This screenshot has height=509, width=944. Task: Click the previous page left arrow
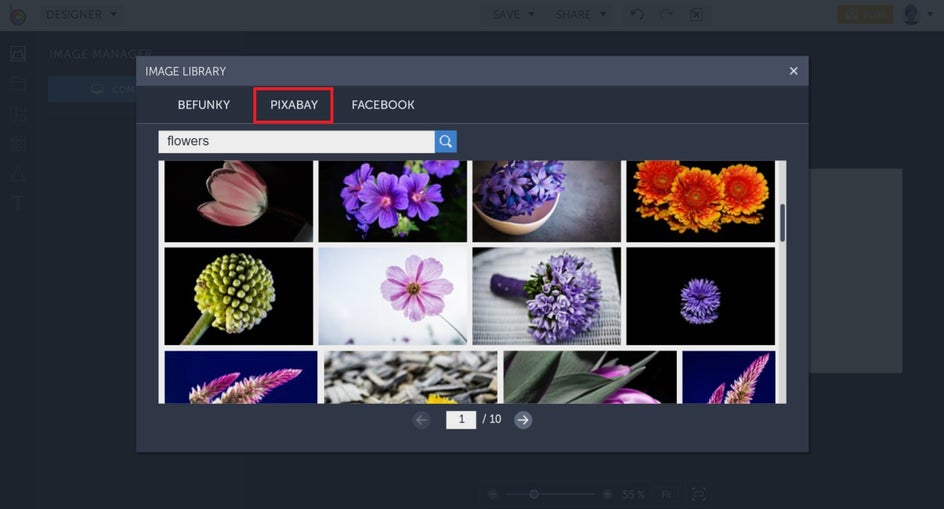(421, 420)
